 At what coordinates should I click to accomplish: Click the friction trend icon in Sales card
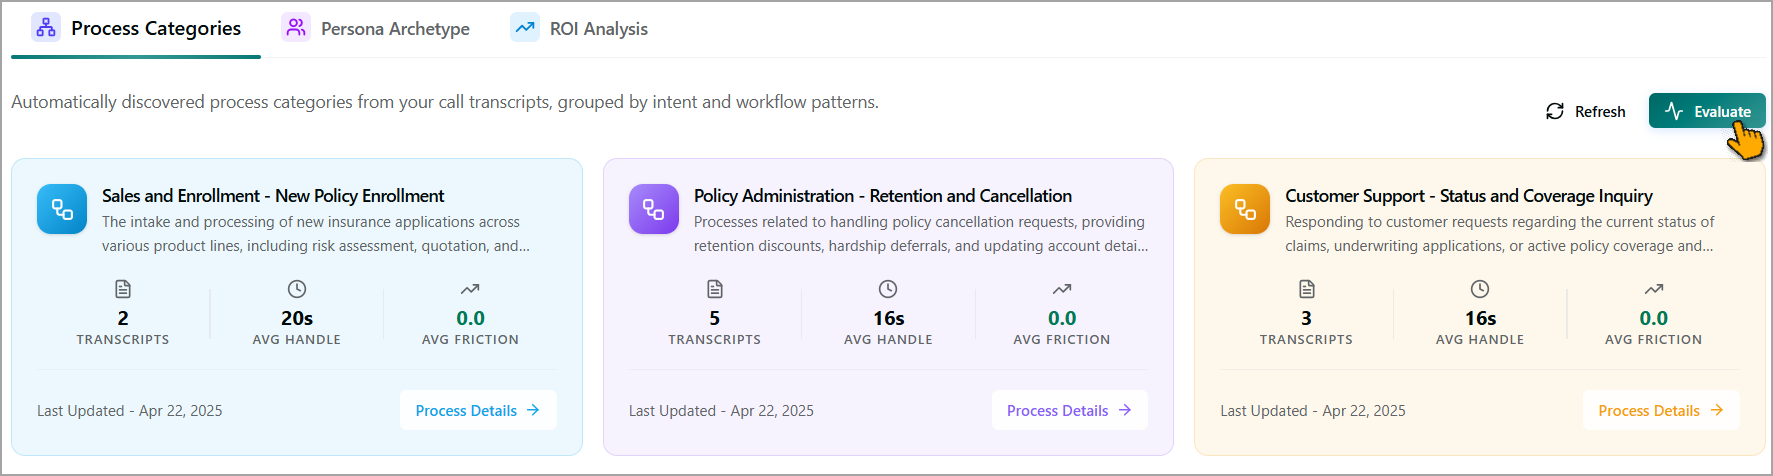click(470, 289)
